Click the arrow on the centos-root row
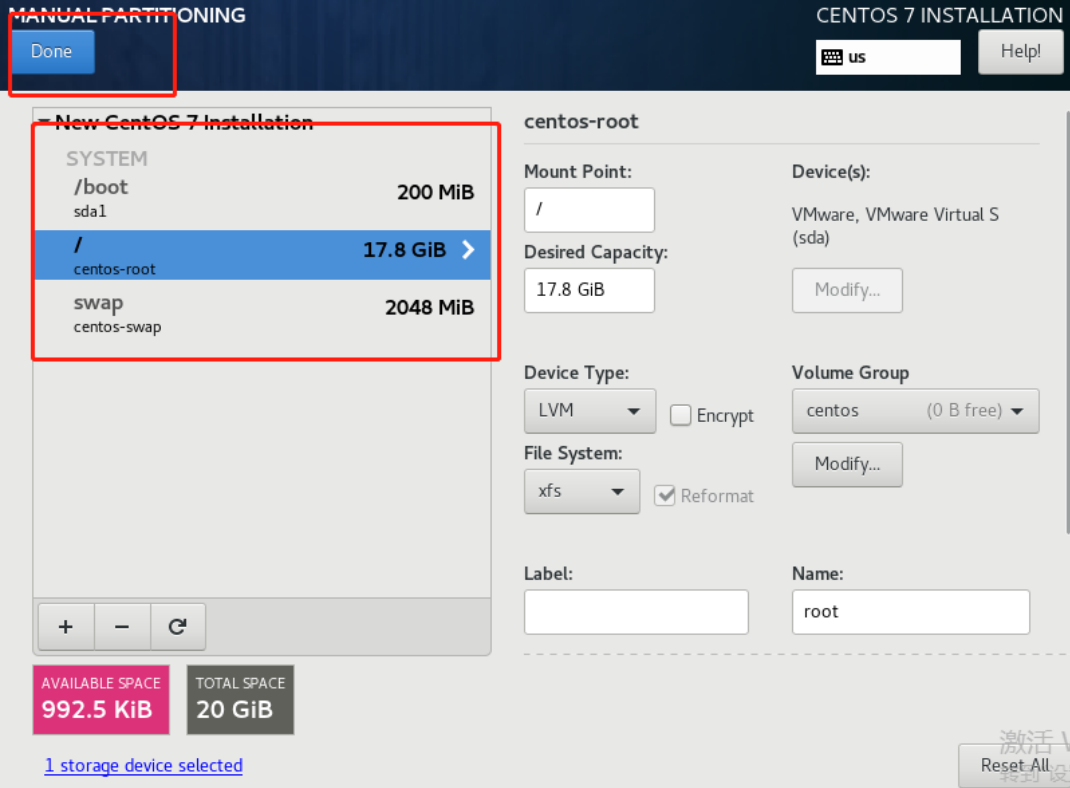 pos(468,250)
